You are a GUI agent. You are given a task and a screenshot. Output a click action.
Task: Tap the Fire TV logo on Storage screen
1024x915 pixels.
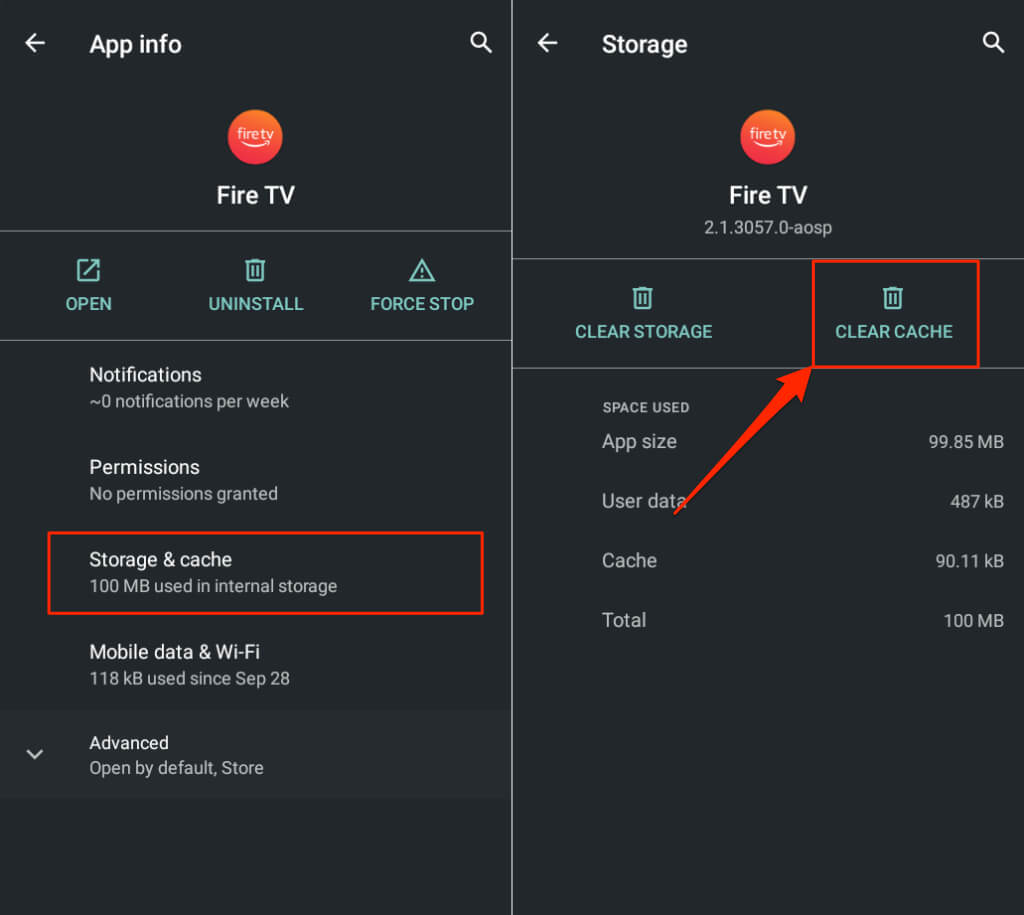point(767,137)
